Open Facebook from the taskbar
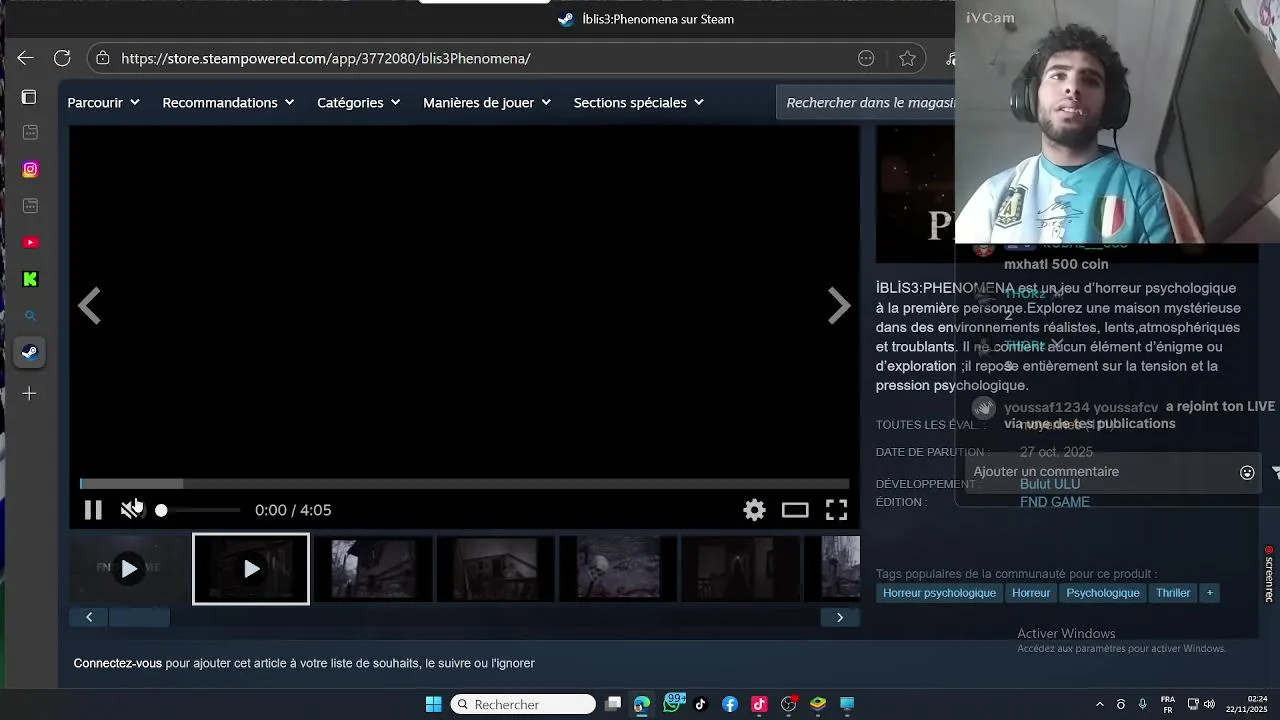 pos(730,704)
